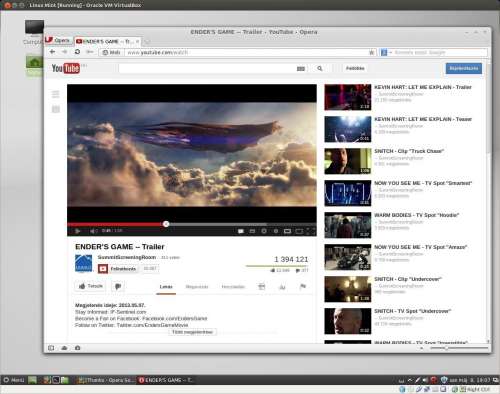Select the Share tab under the video
Viewport: 500px width, 394px height.
pos(197,287)
